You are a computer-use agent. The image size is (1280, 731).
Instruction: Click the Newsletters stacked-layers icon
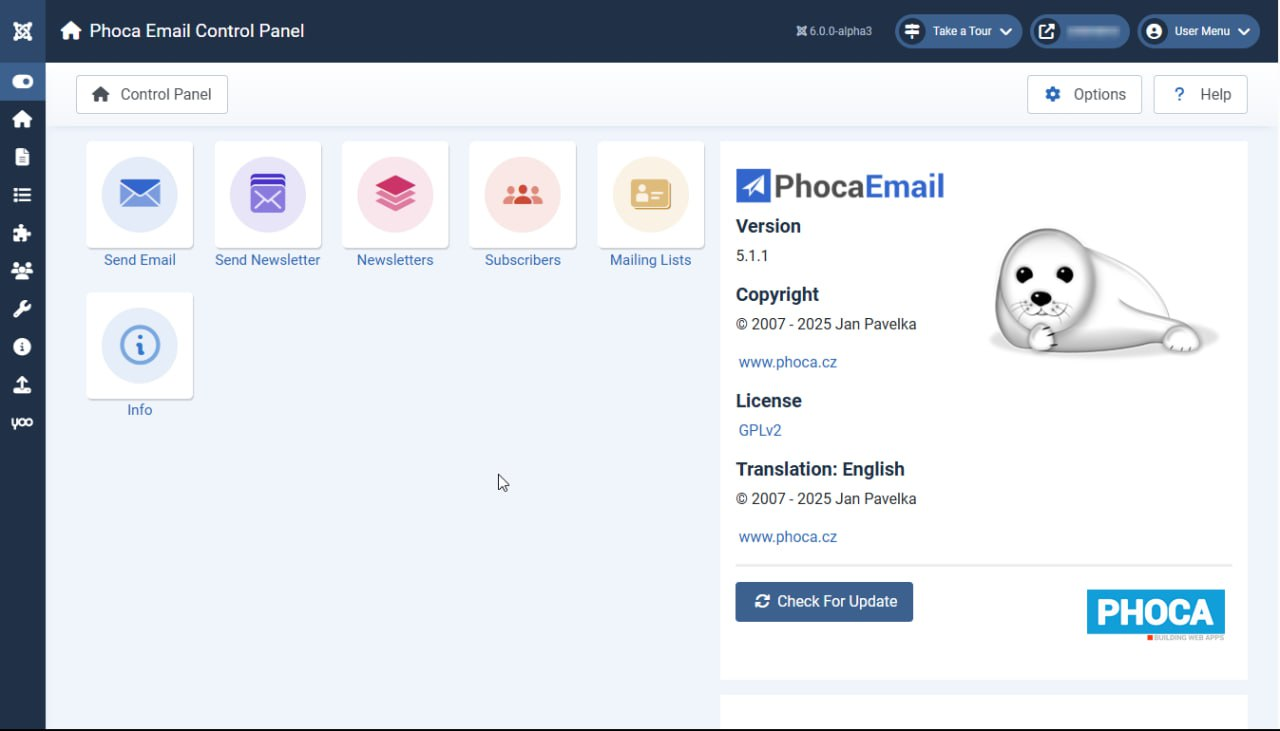click(395, 194)
